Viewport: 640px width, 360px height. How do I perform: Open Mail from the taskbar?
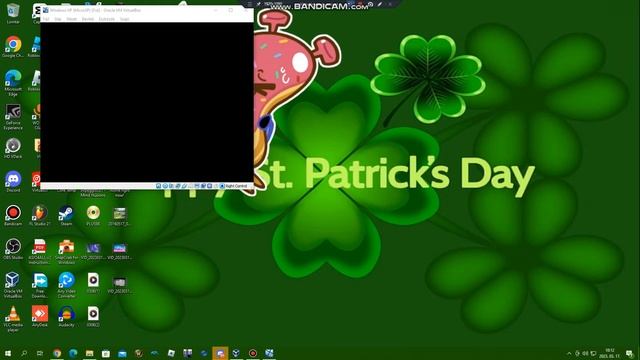click(122, 353)
